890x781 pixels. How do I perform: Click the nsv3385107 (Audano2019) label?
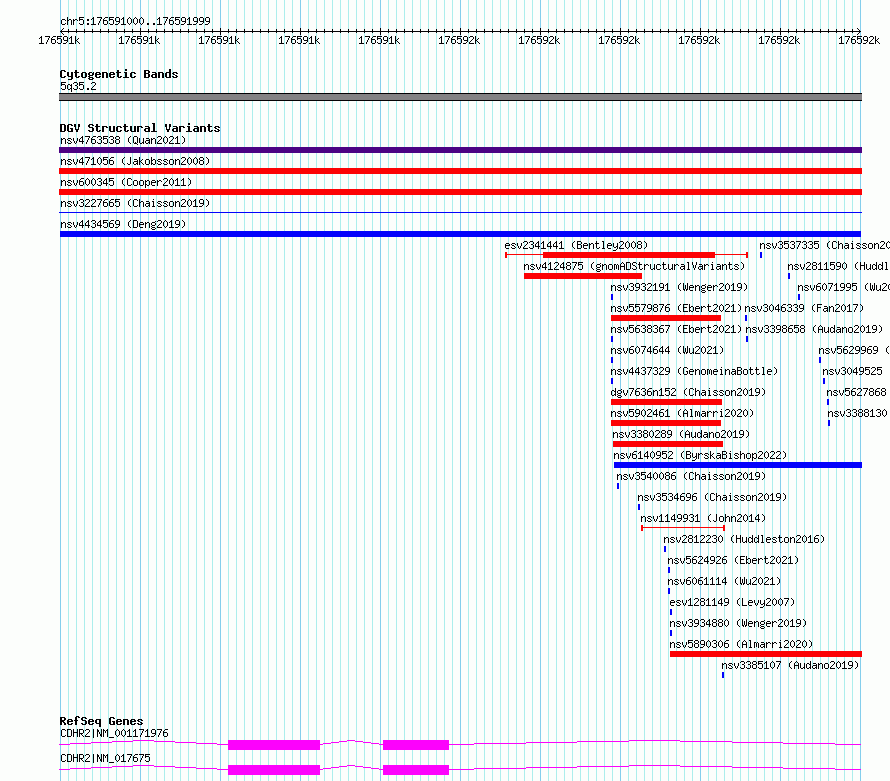(790, 665)
